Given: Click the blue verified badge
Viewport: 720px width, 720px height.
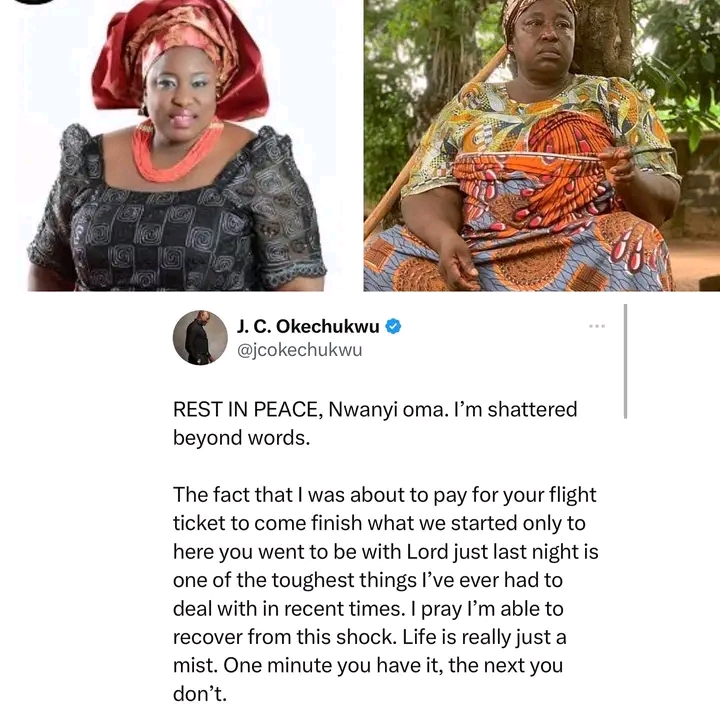Looking at the screenshot, I should (x=393, y=326).
